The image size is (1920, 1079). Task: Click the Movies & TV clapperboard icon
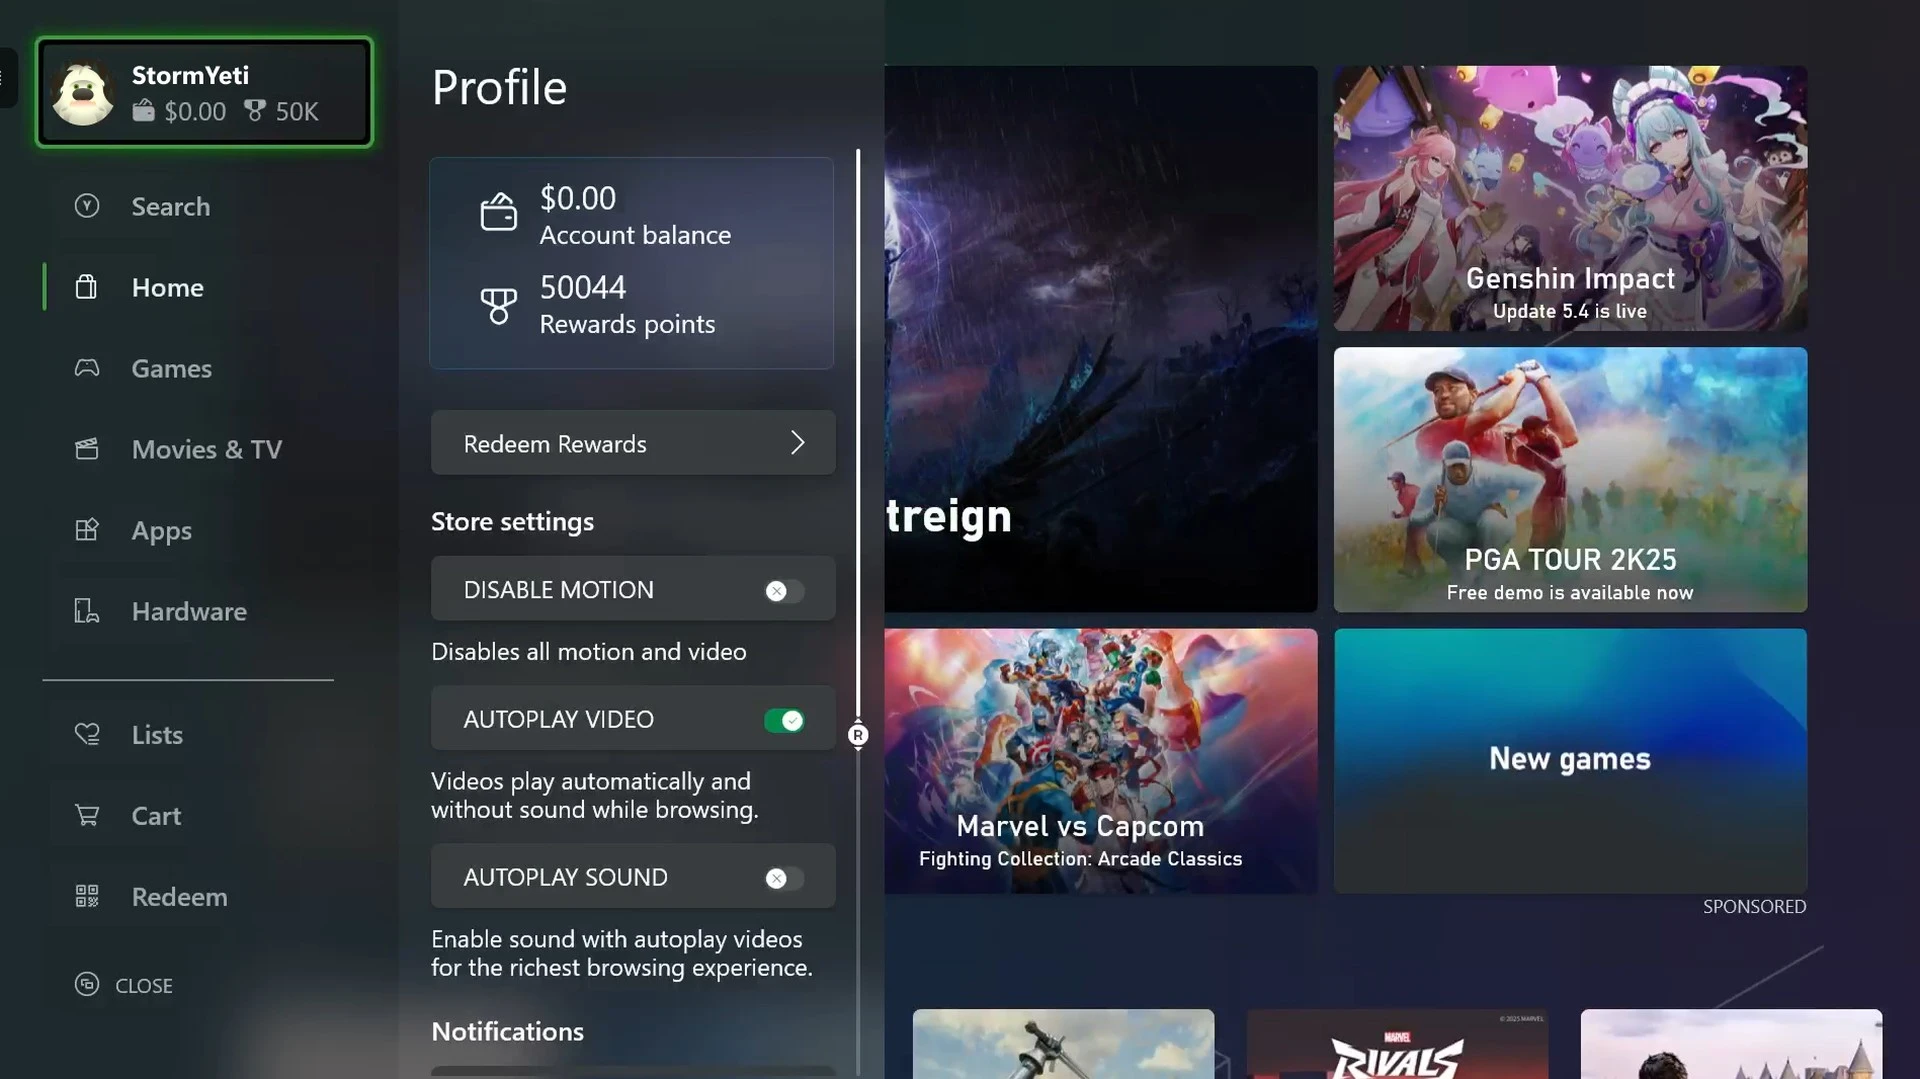coord(87,449)
